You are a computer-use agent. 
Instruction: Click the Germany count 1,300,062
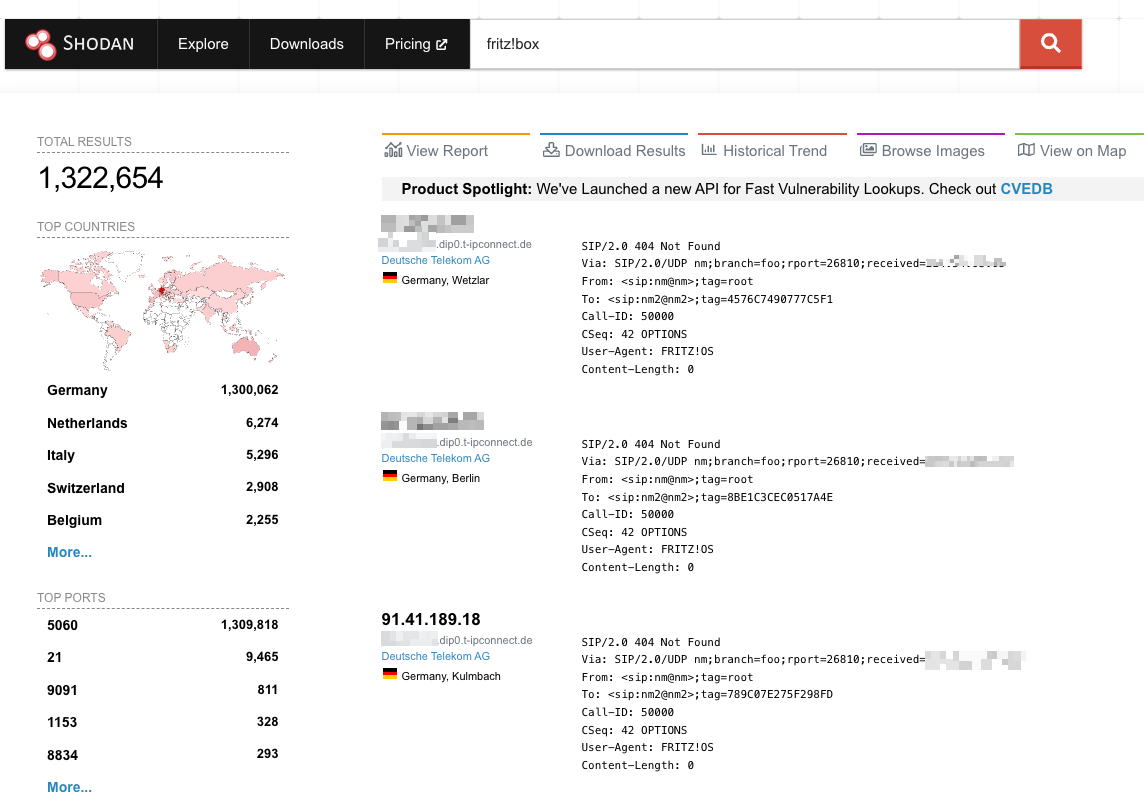(250, 390)
